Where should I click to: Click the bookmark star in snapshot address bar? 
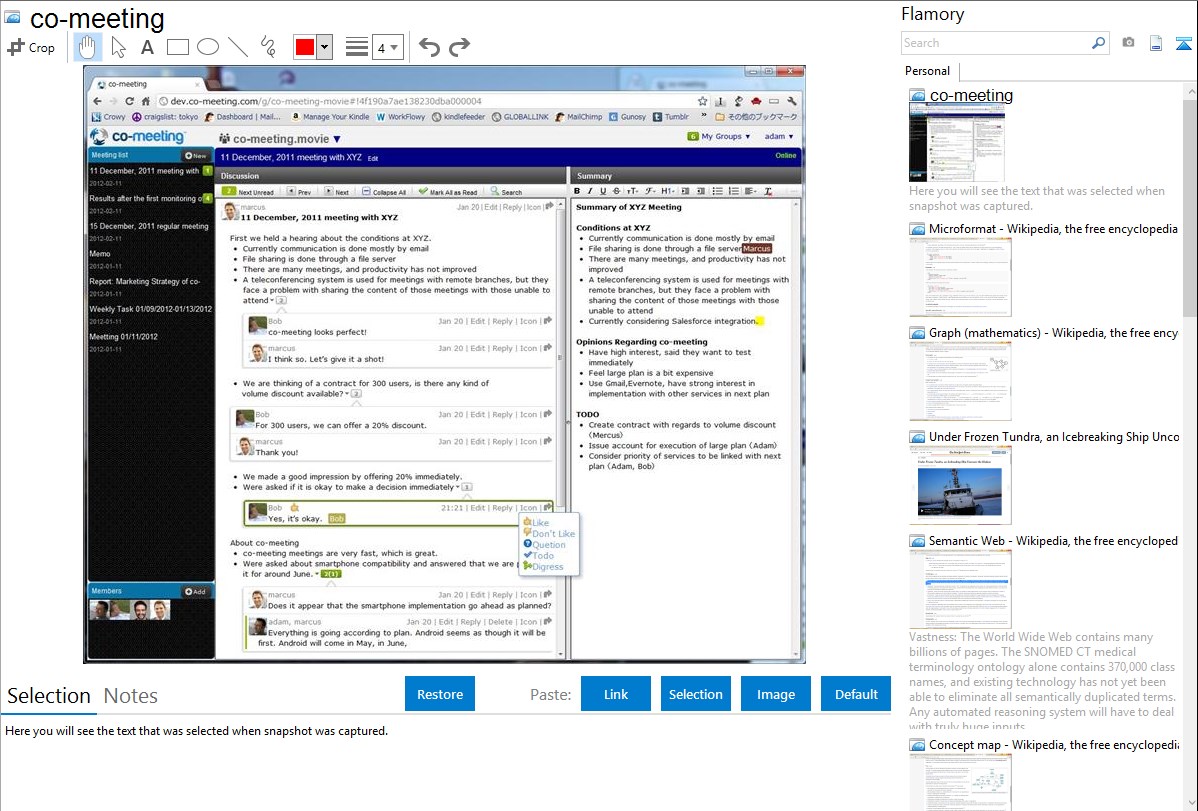pos(702,101)
